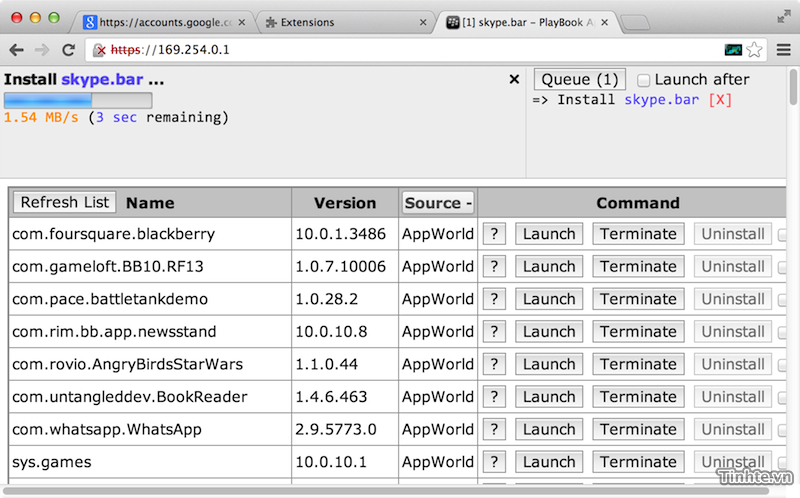This screenshot has width=800, height=498.
Task: Click the Version column header
Action: (345, 203)
